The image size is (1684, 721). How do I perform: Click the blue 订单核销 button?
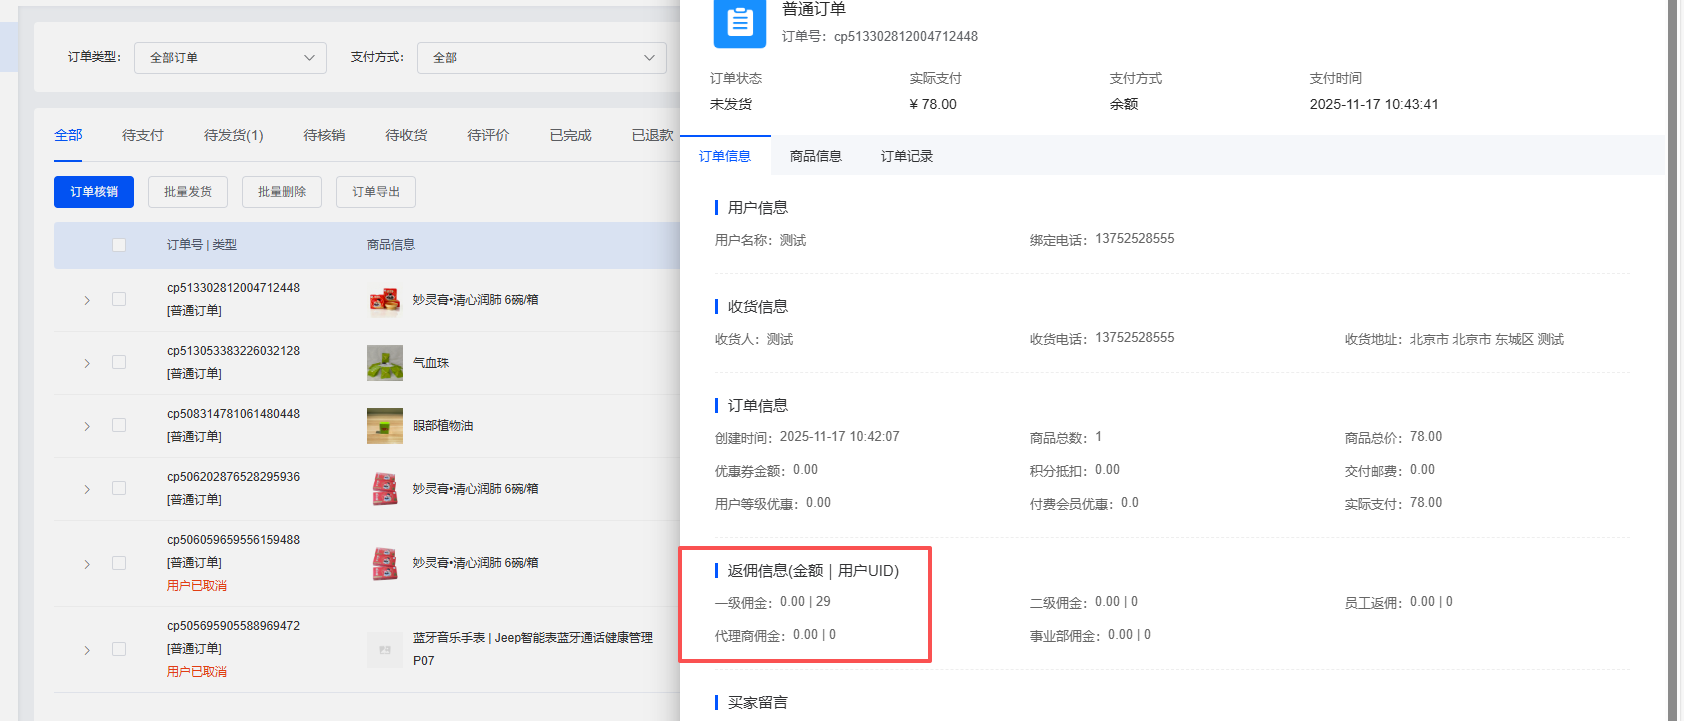(x=94, y=192)
